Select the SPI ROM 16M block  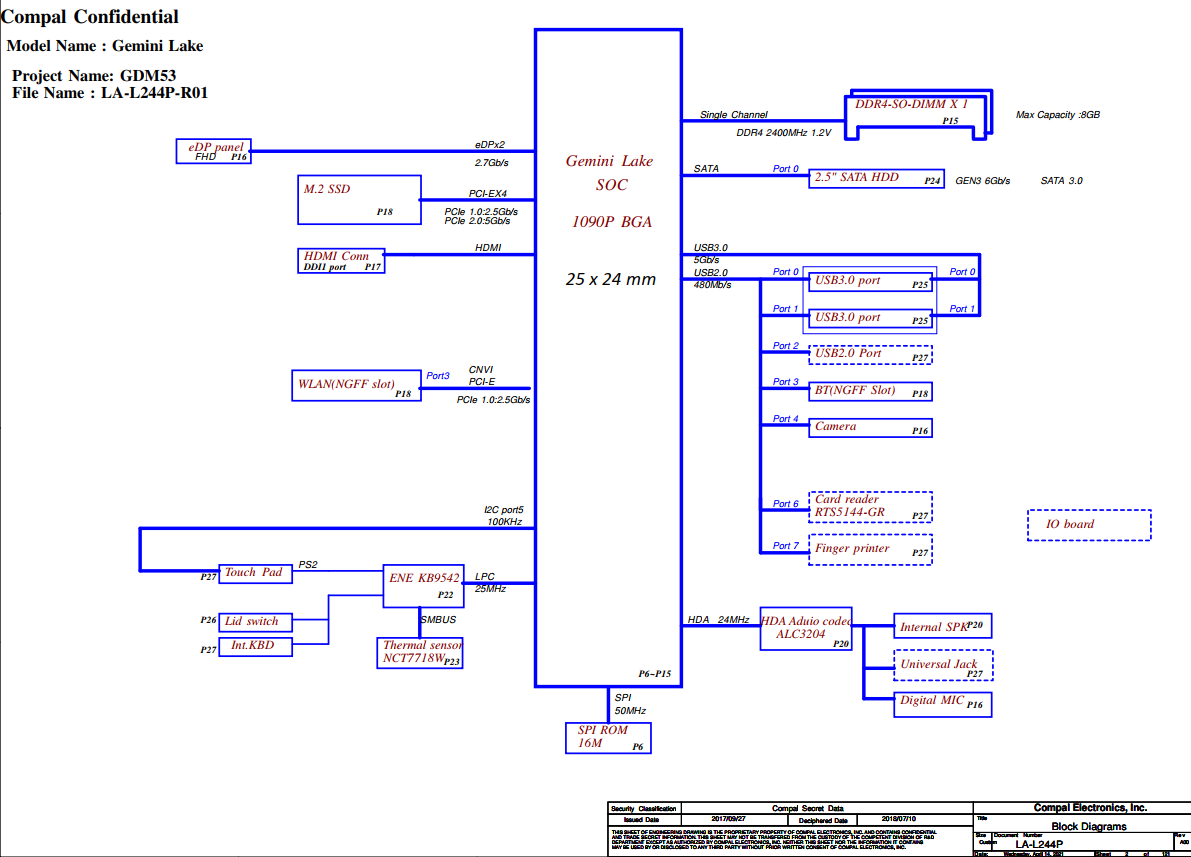click(608, 738)
